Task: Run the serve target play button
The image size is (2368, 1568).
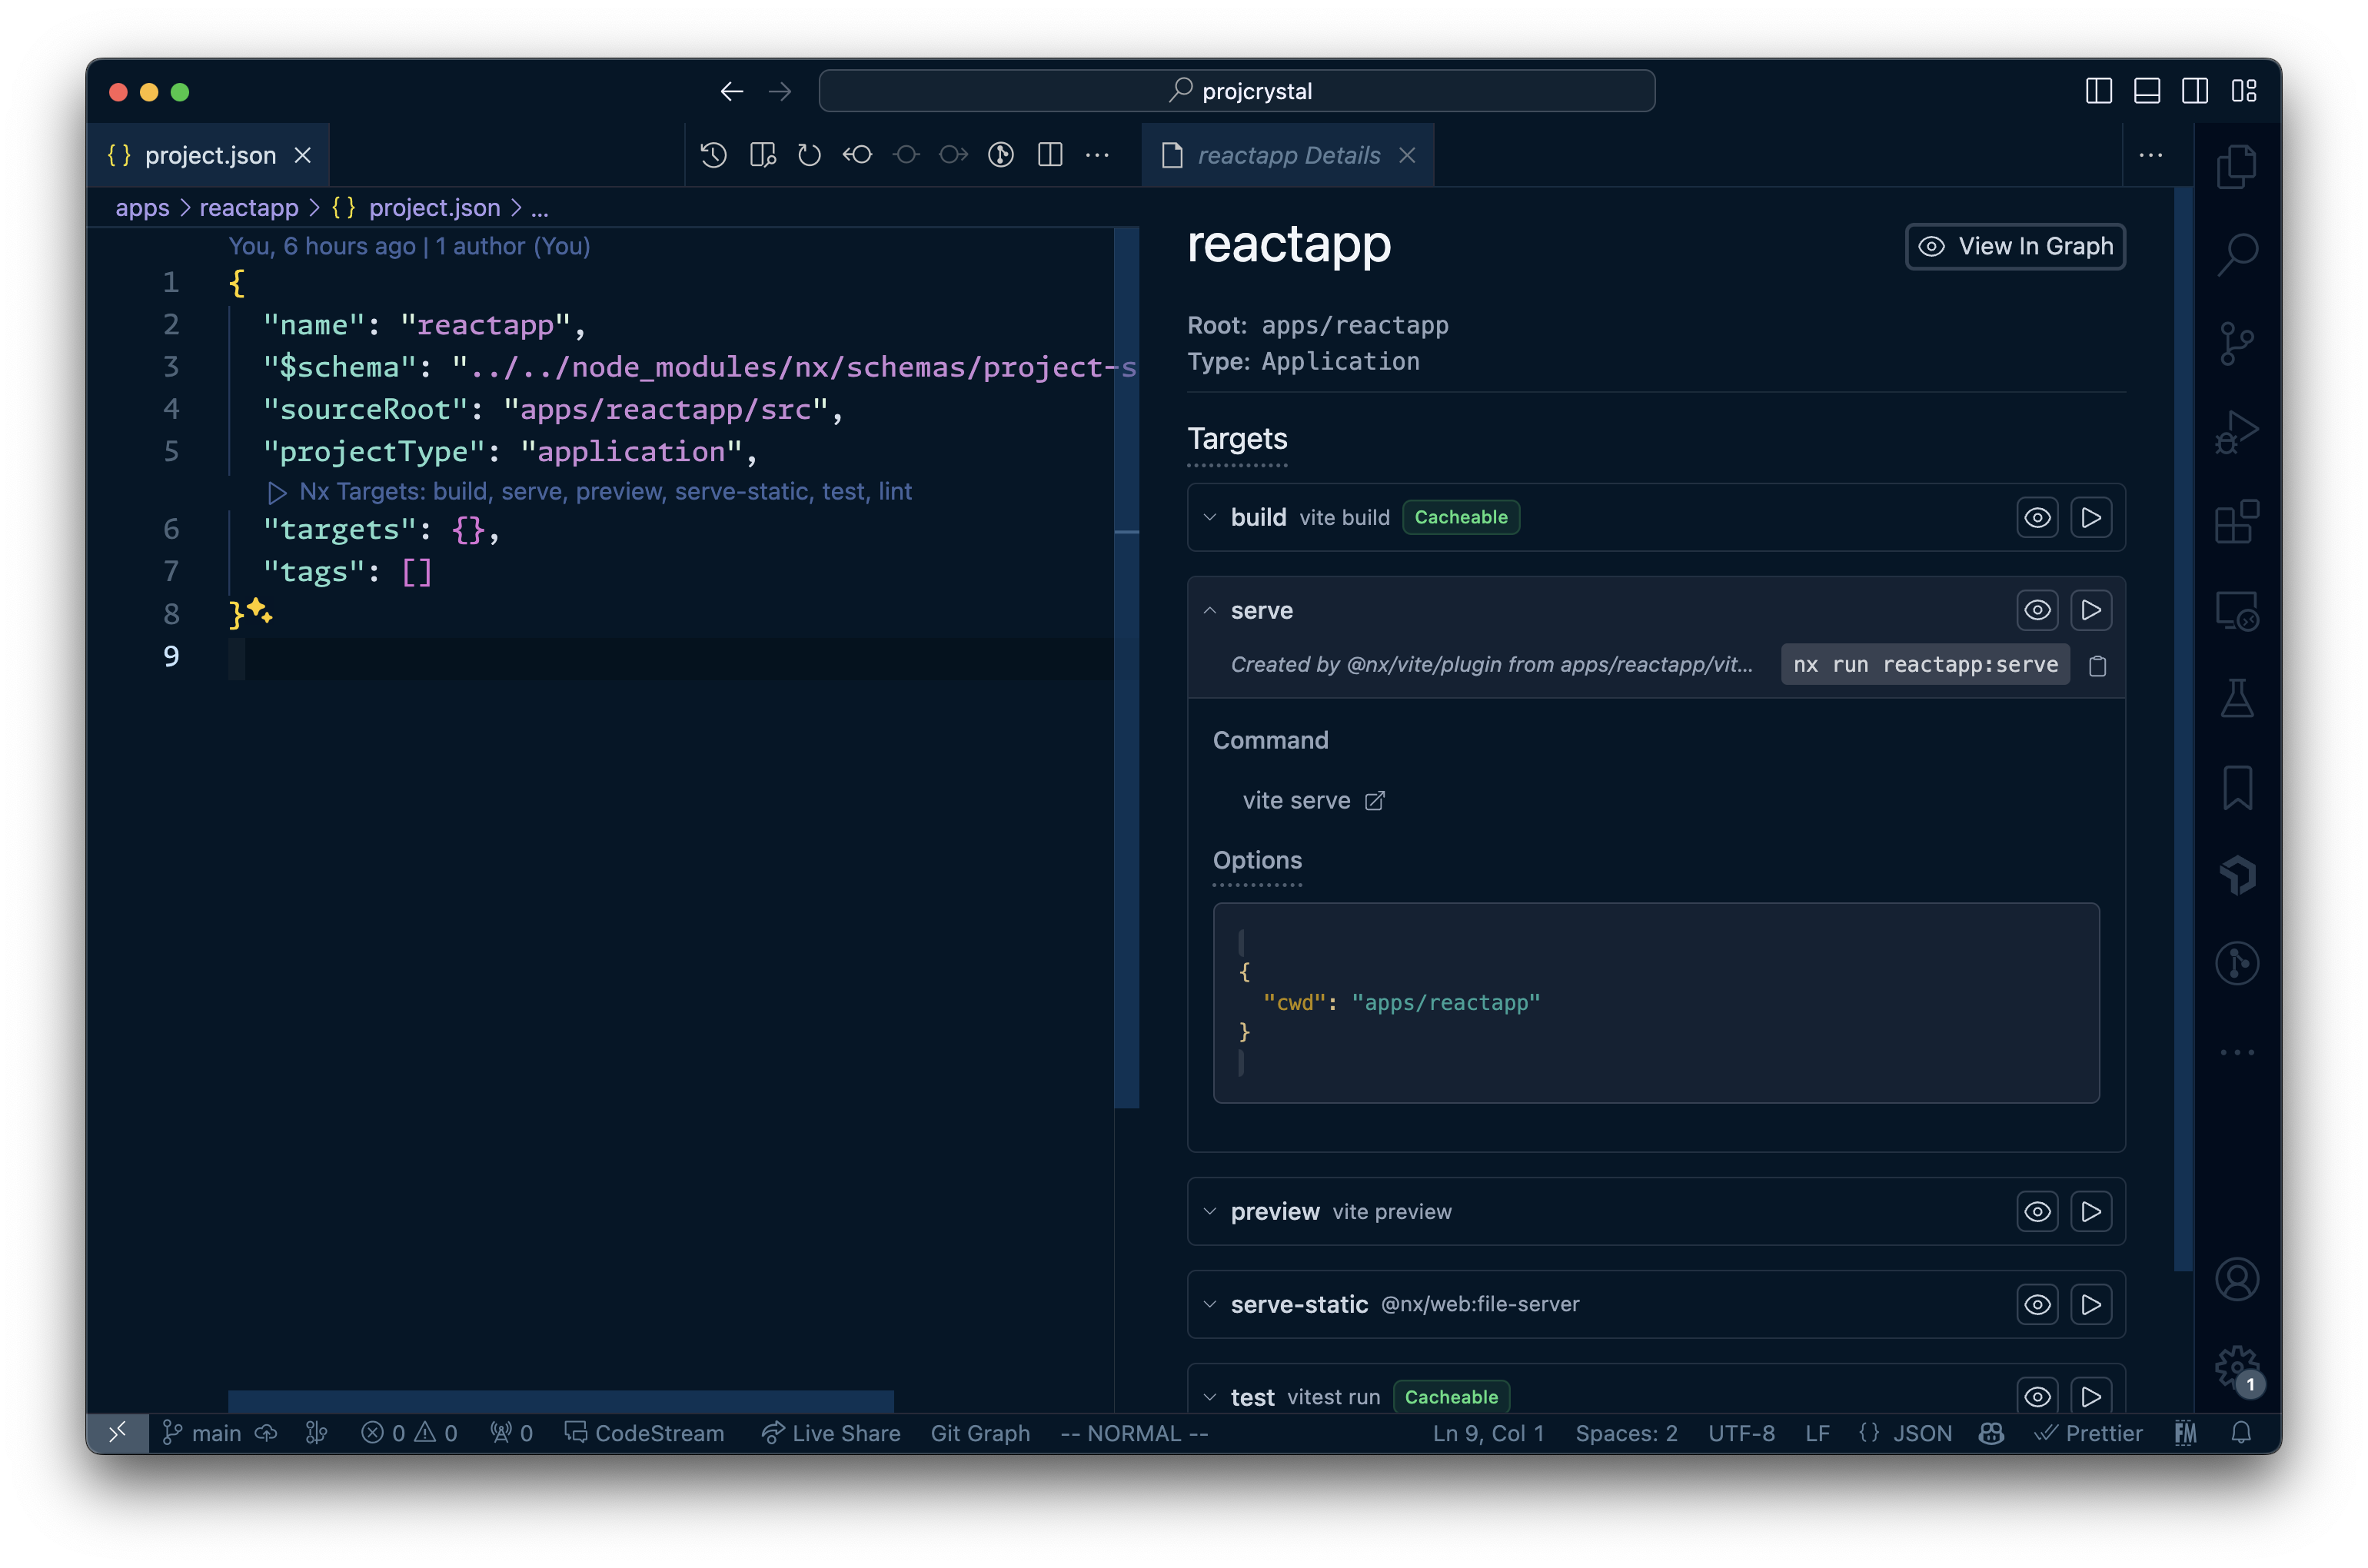Action: 2091,610
